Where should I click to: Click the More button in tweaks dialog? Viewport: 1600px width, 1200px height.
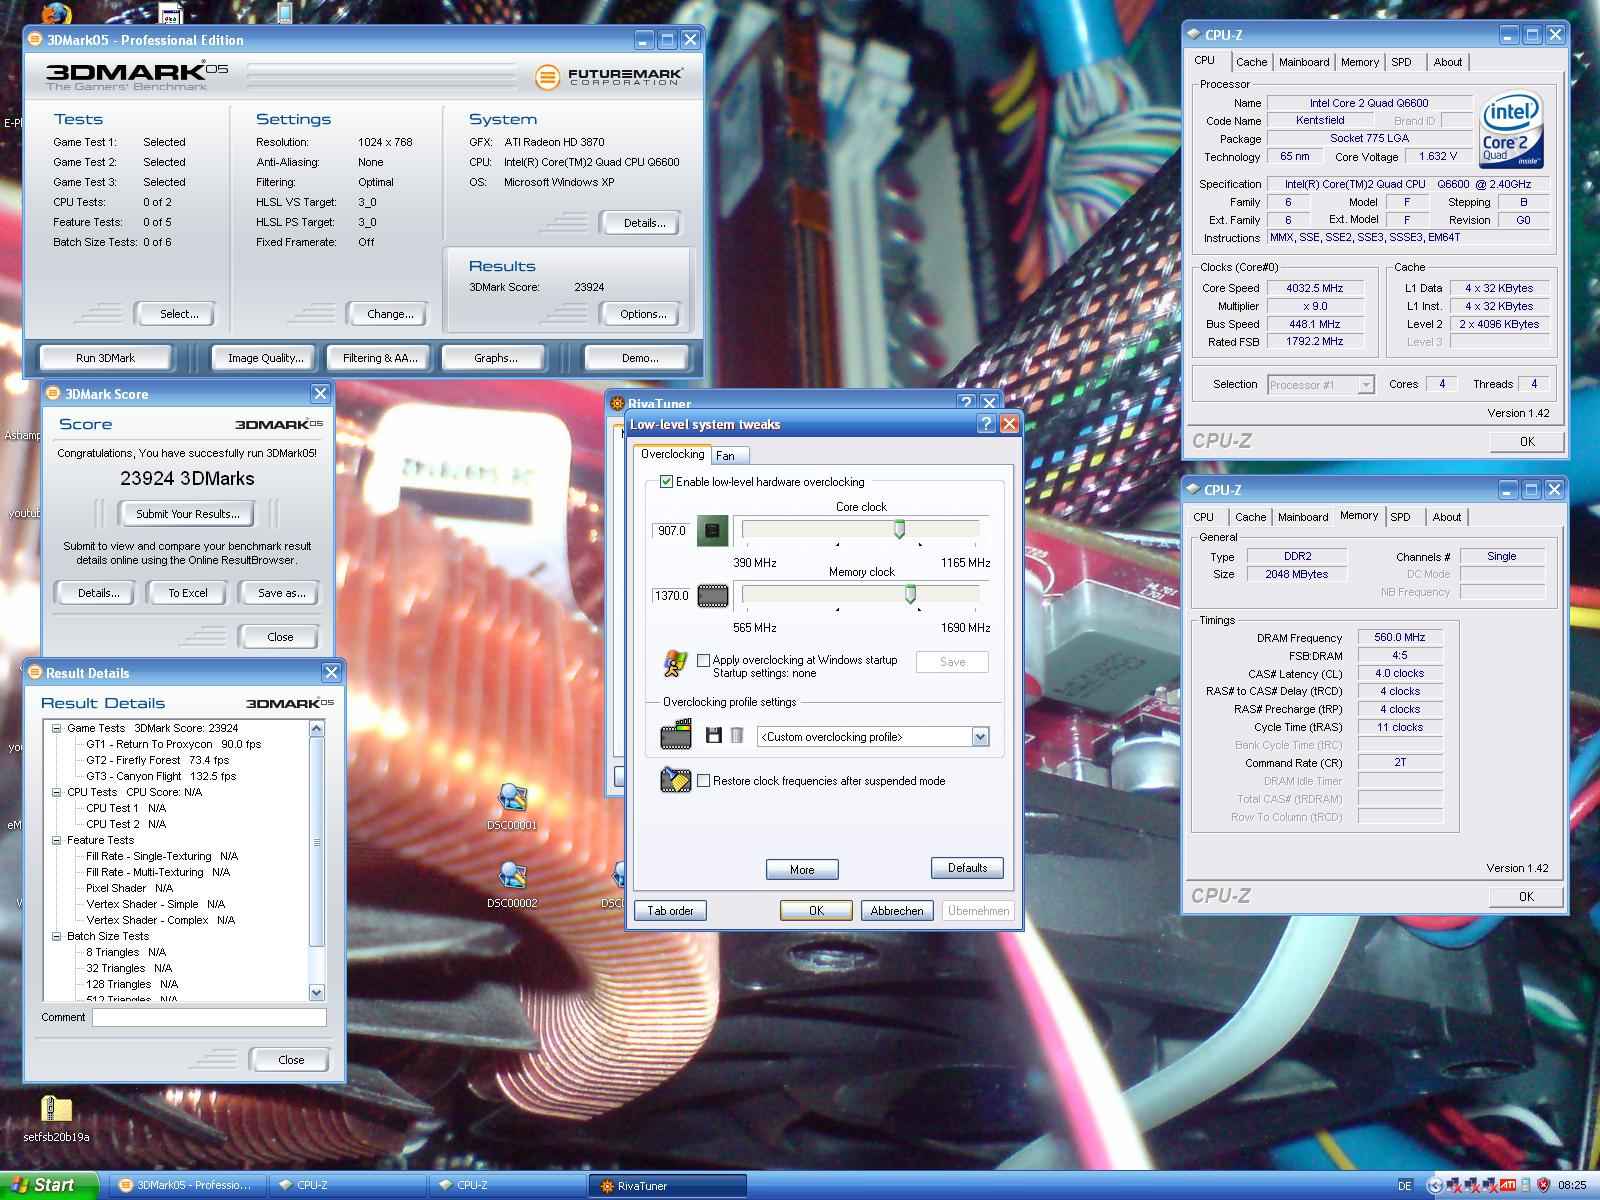802,870
